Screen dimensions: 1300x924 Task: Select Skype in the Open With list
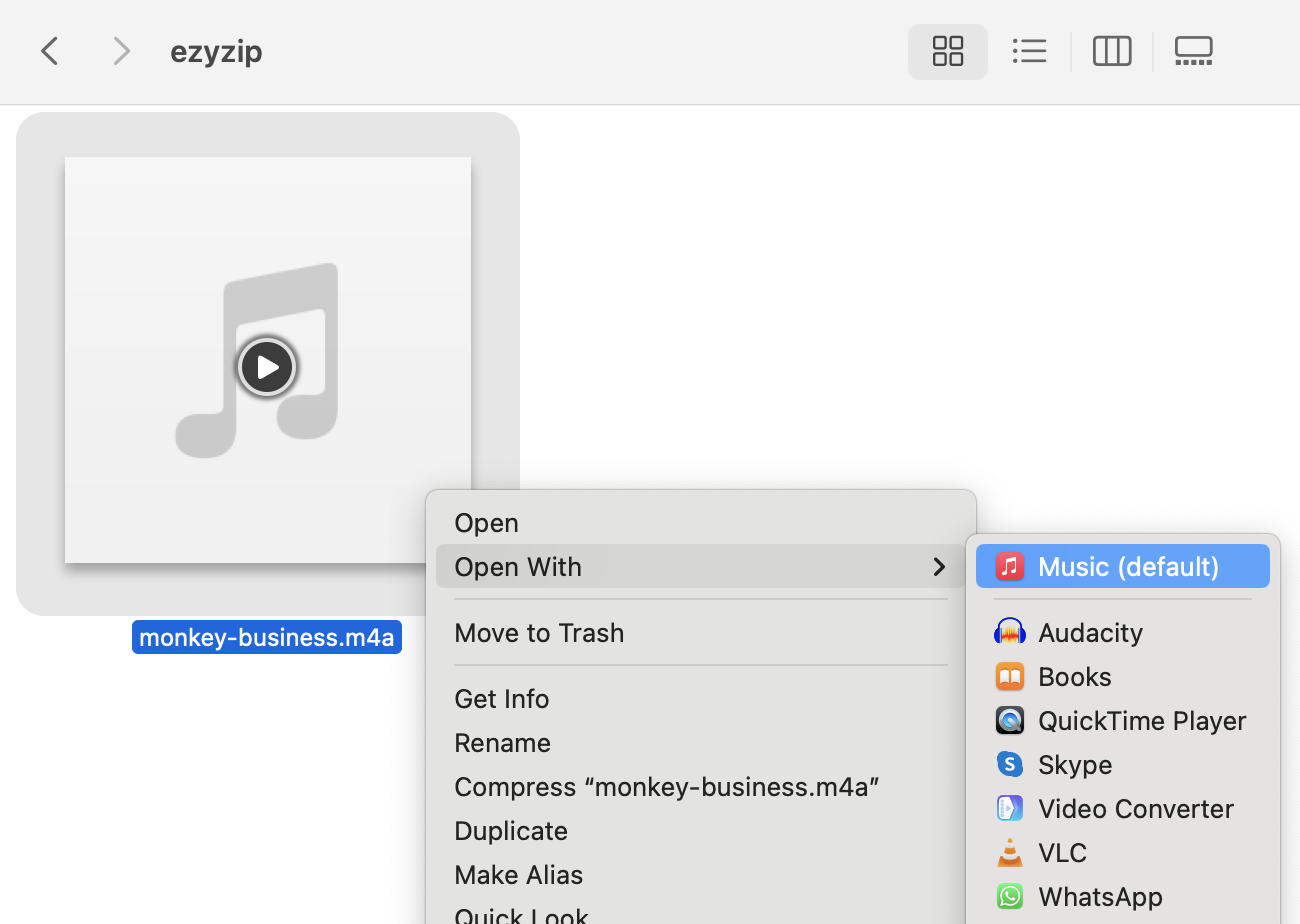1074,764
